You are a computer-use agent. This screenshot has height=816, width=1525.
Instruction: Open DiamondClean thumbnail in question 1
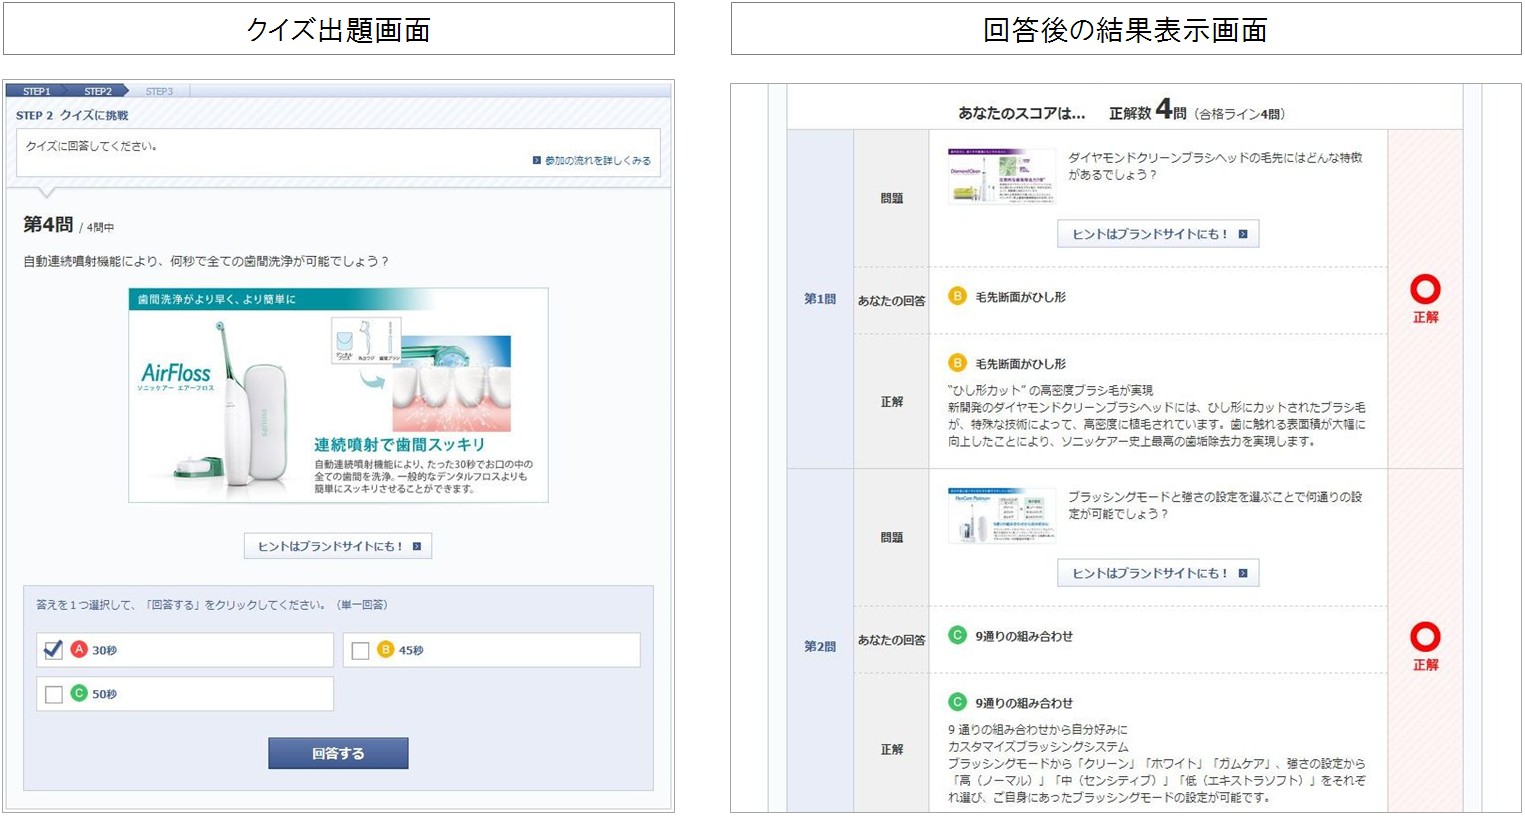tap(1001, 176)
